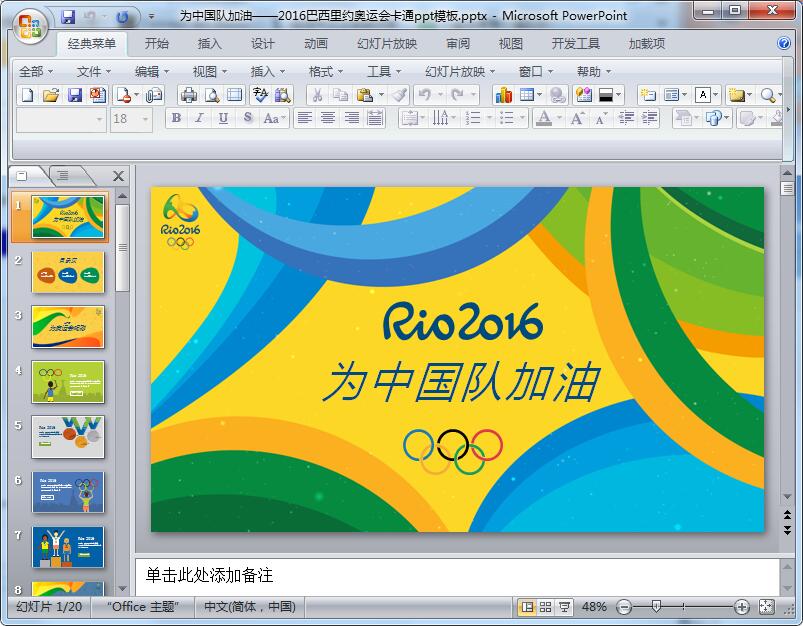Decrease the font size
This screenshot has height=626, width=803.
[601, 119]
